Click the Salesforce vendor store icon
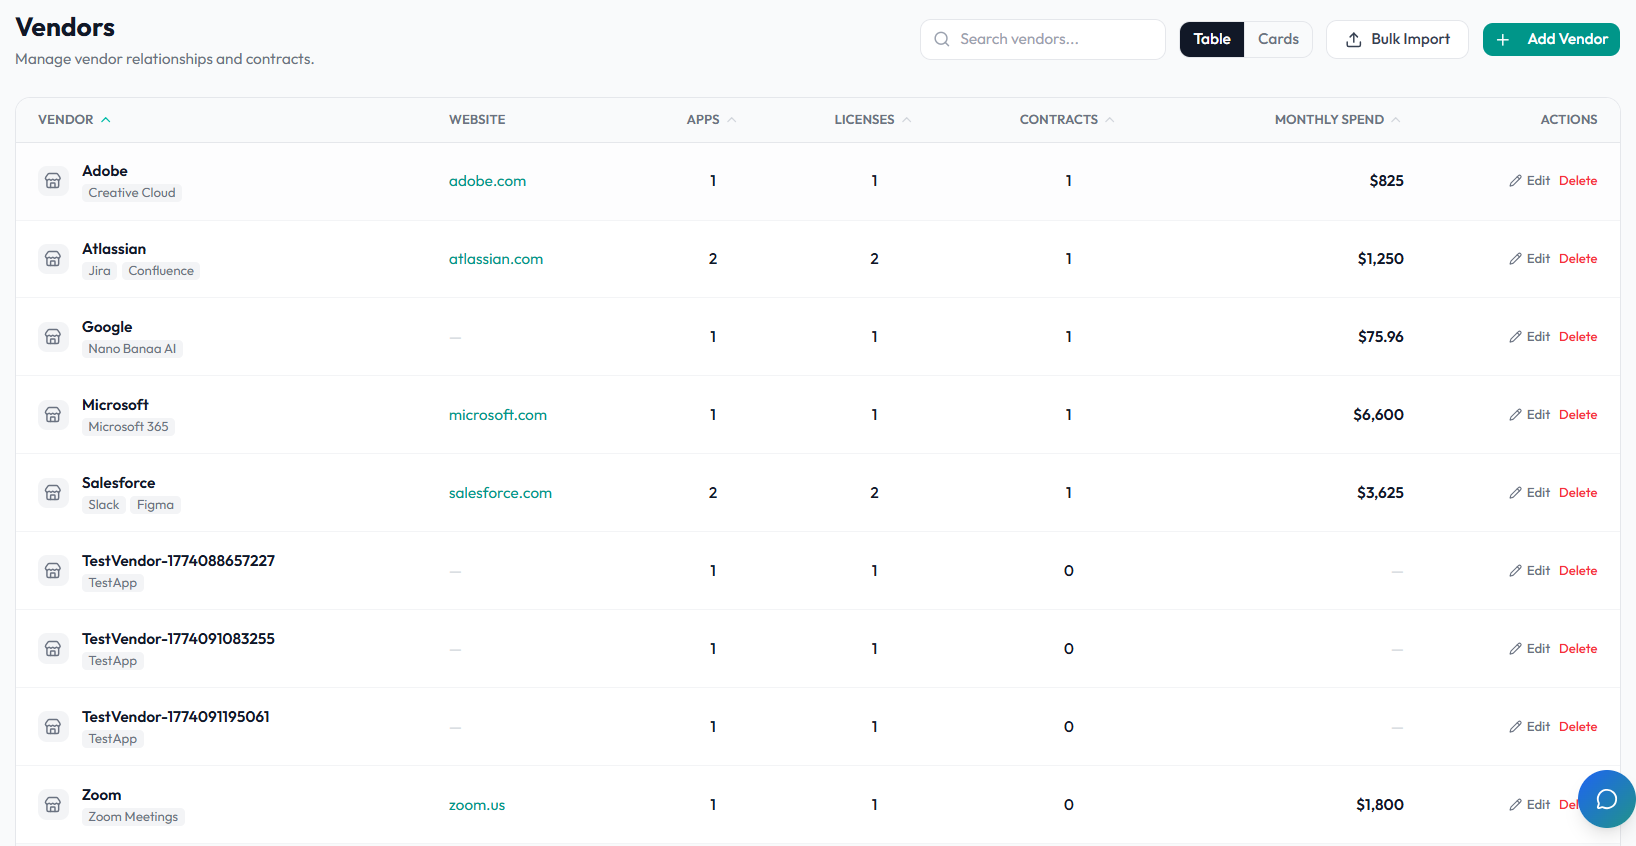Image resolution: width=1636 pixels, height=846 pixels. [x=53, y=493]
